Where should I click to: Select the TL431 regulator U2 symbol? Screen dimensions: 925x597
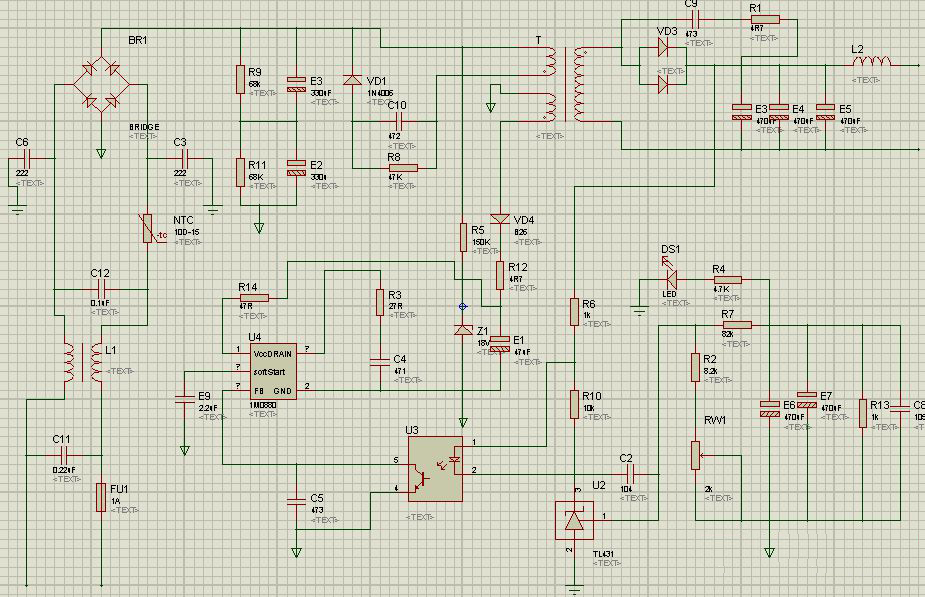pyautogui.click(x=573, y=521)
